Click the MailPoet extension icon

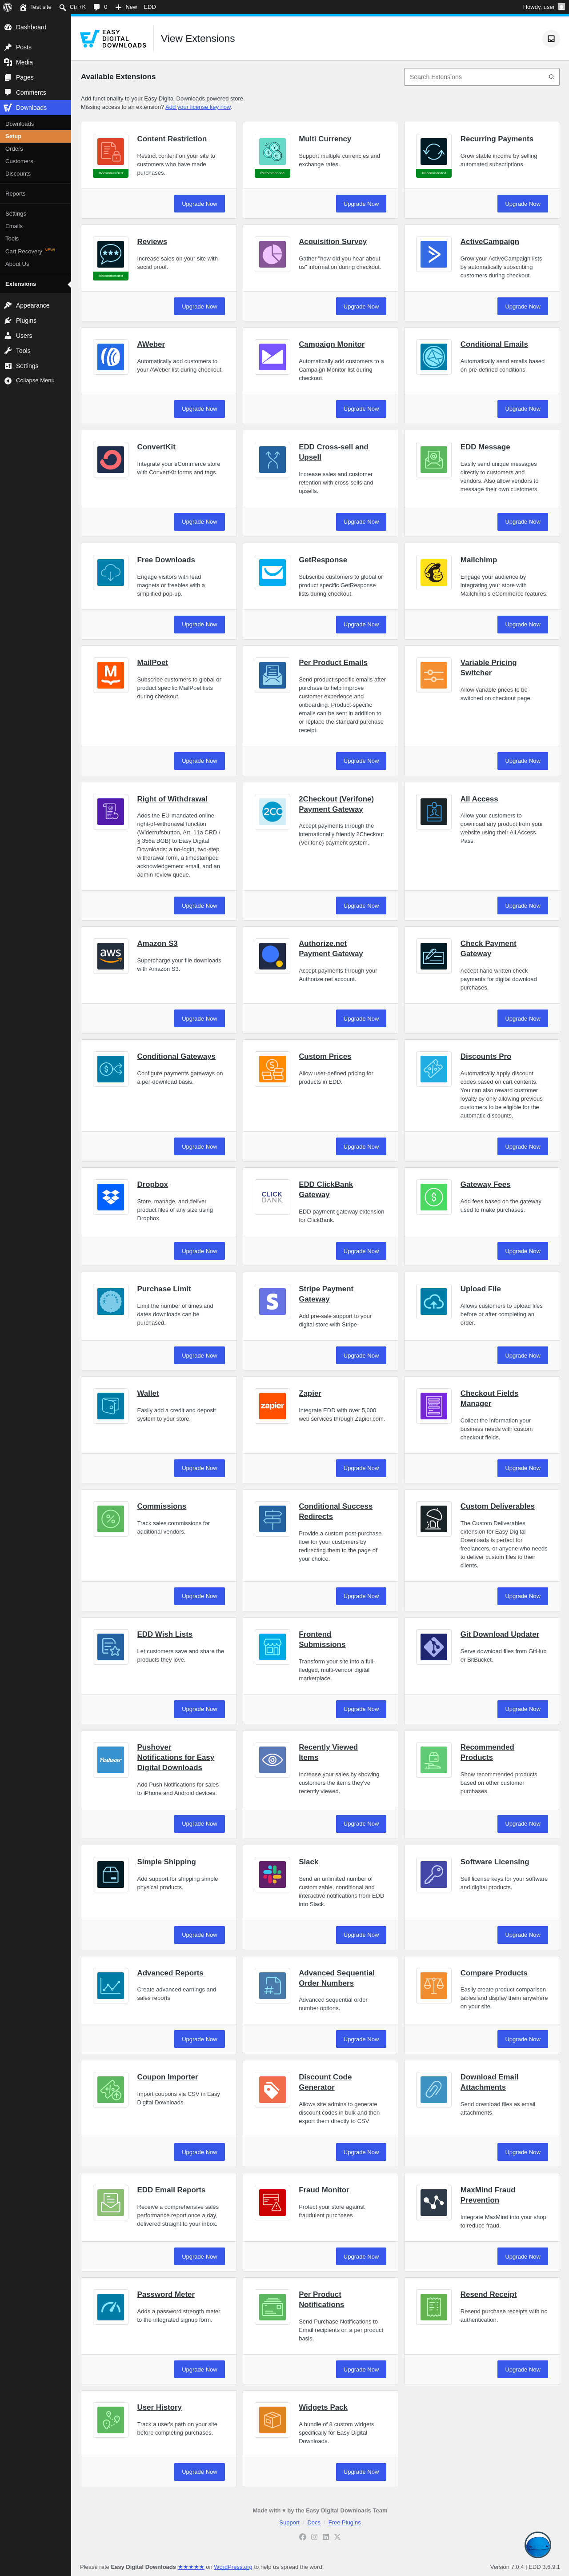111,675
